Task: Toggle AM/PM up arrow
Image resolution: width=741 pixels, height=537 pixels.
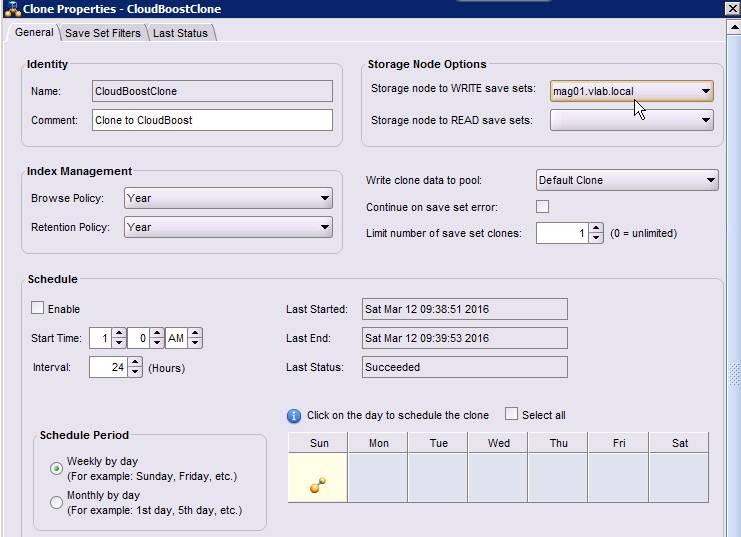Action: click(x=195, y=333)
